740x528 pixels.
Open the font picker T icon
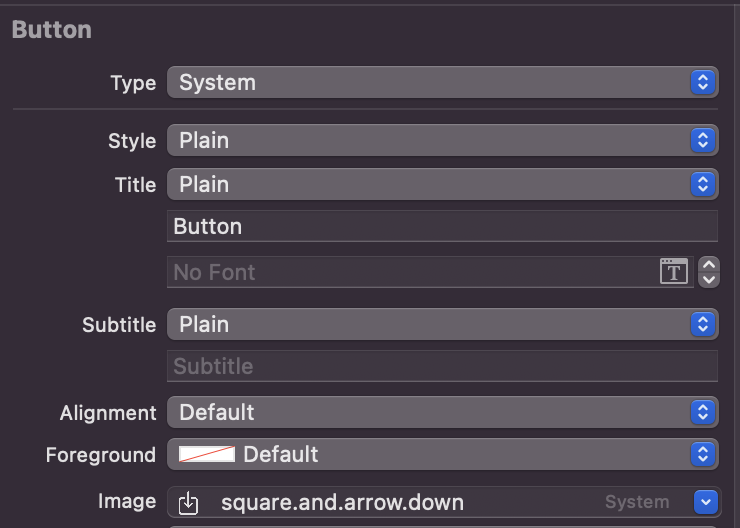click(674, 271)
